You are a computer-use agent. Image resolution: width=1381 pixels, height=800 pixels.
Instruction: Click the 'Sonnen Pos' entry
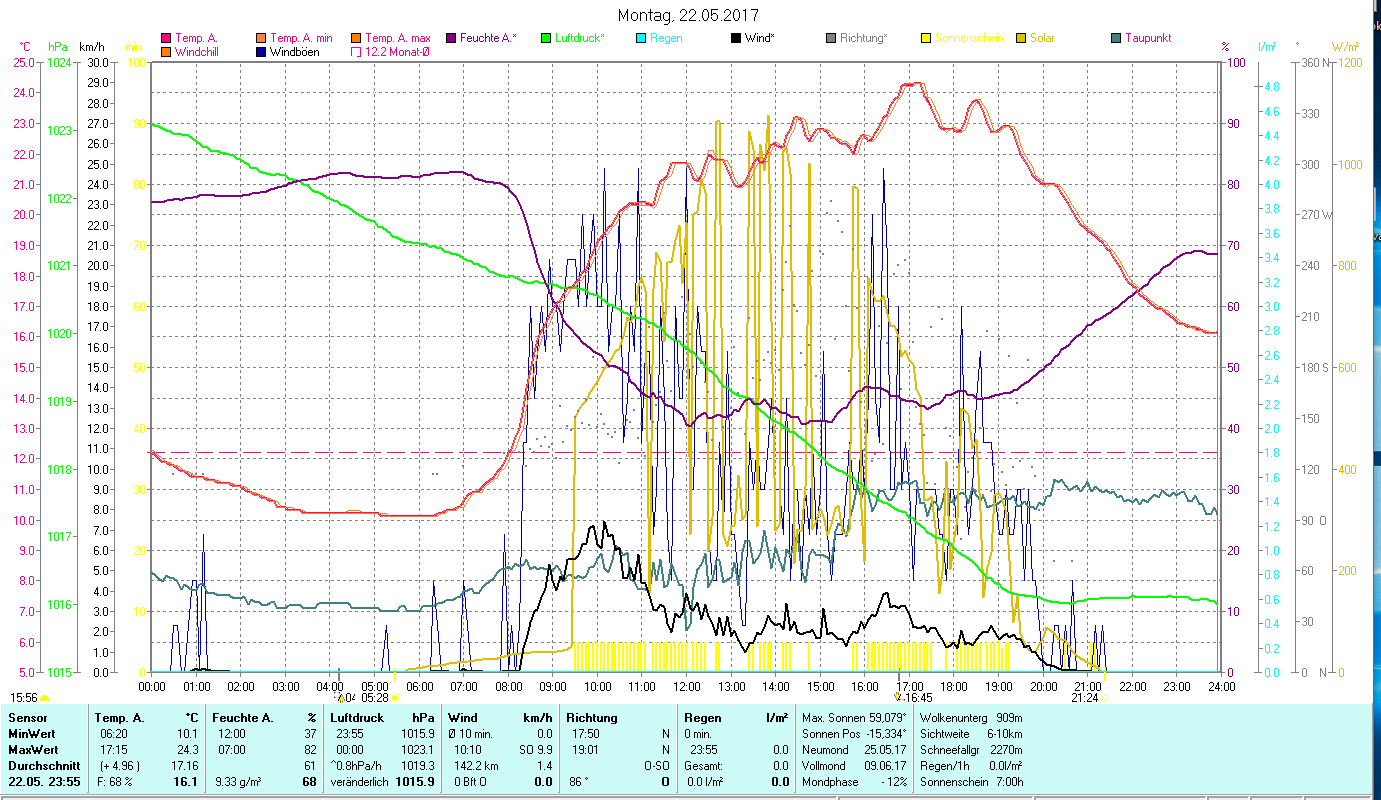coord(854,733)
